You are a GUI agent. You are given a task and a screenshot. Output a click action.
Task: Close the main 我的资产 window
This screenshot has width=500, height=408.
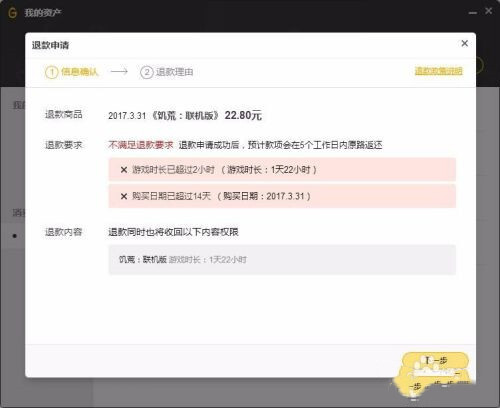[489, 11]
